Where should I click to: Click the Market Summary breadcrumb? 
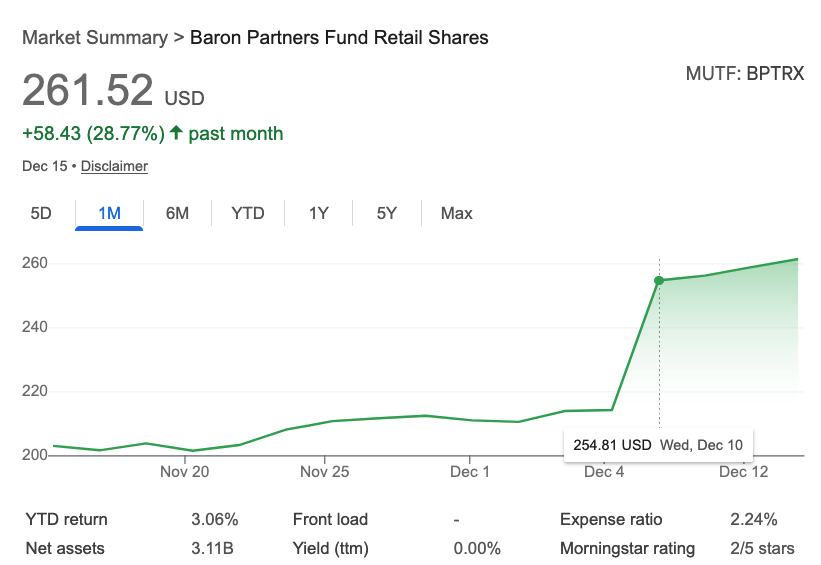click(94, 38)
